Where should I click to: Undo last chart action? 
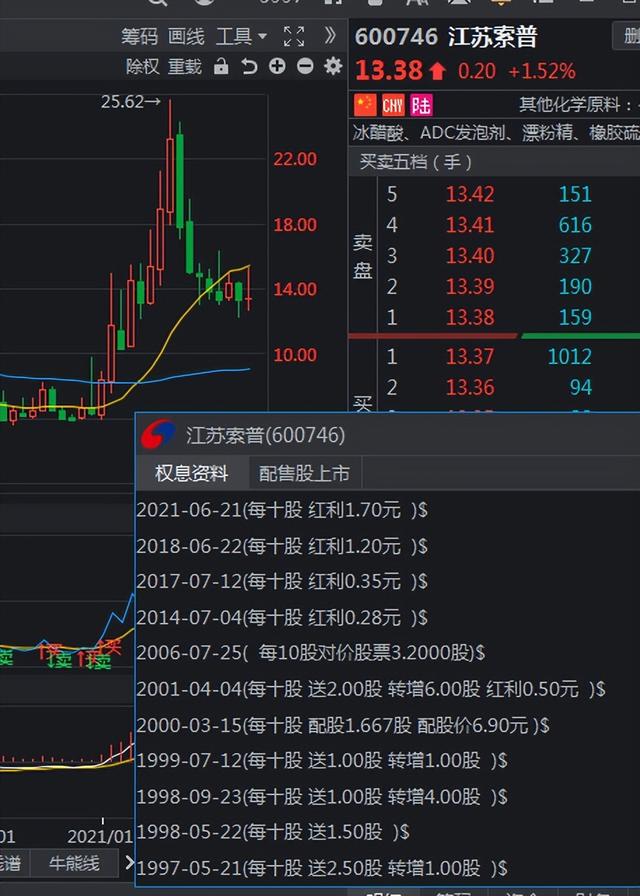[249, 67]
